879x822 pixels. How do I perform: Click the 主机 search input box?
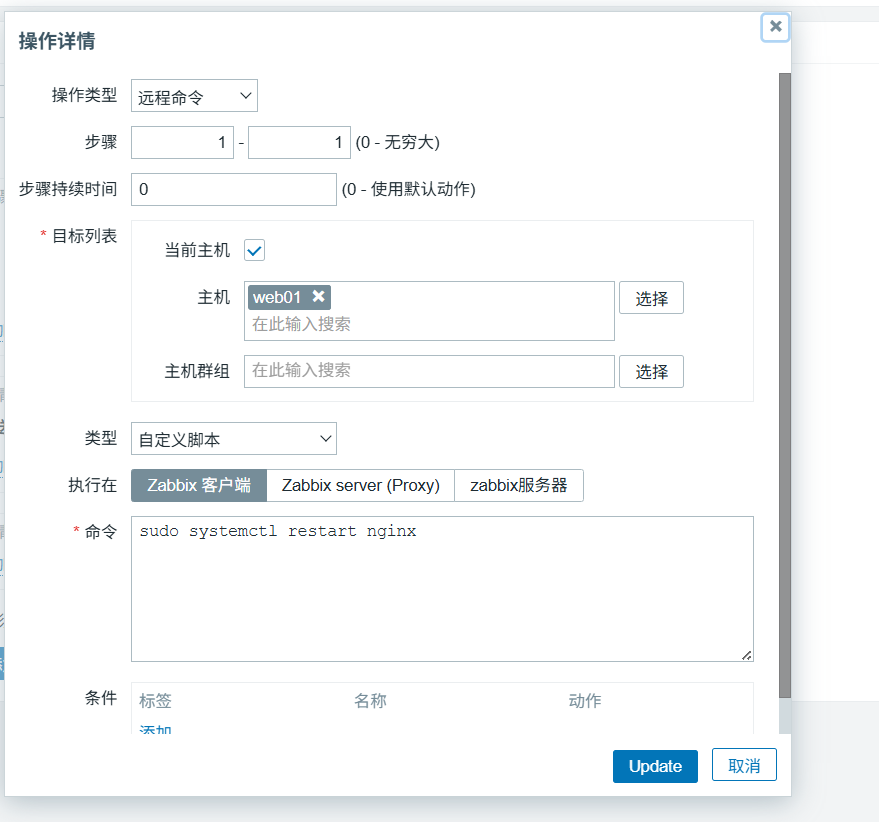click(x=428, y=324)
